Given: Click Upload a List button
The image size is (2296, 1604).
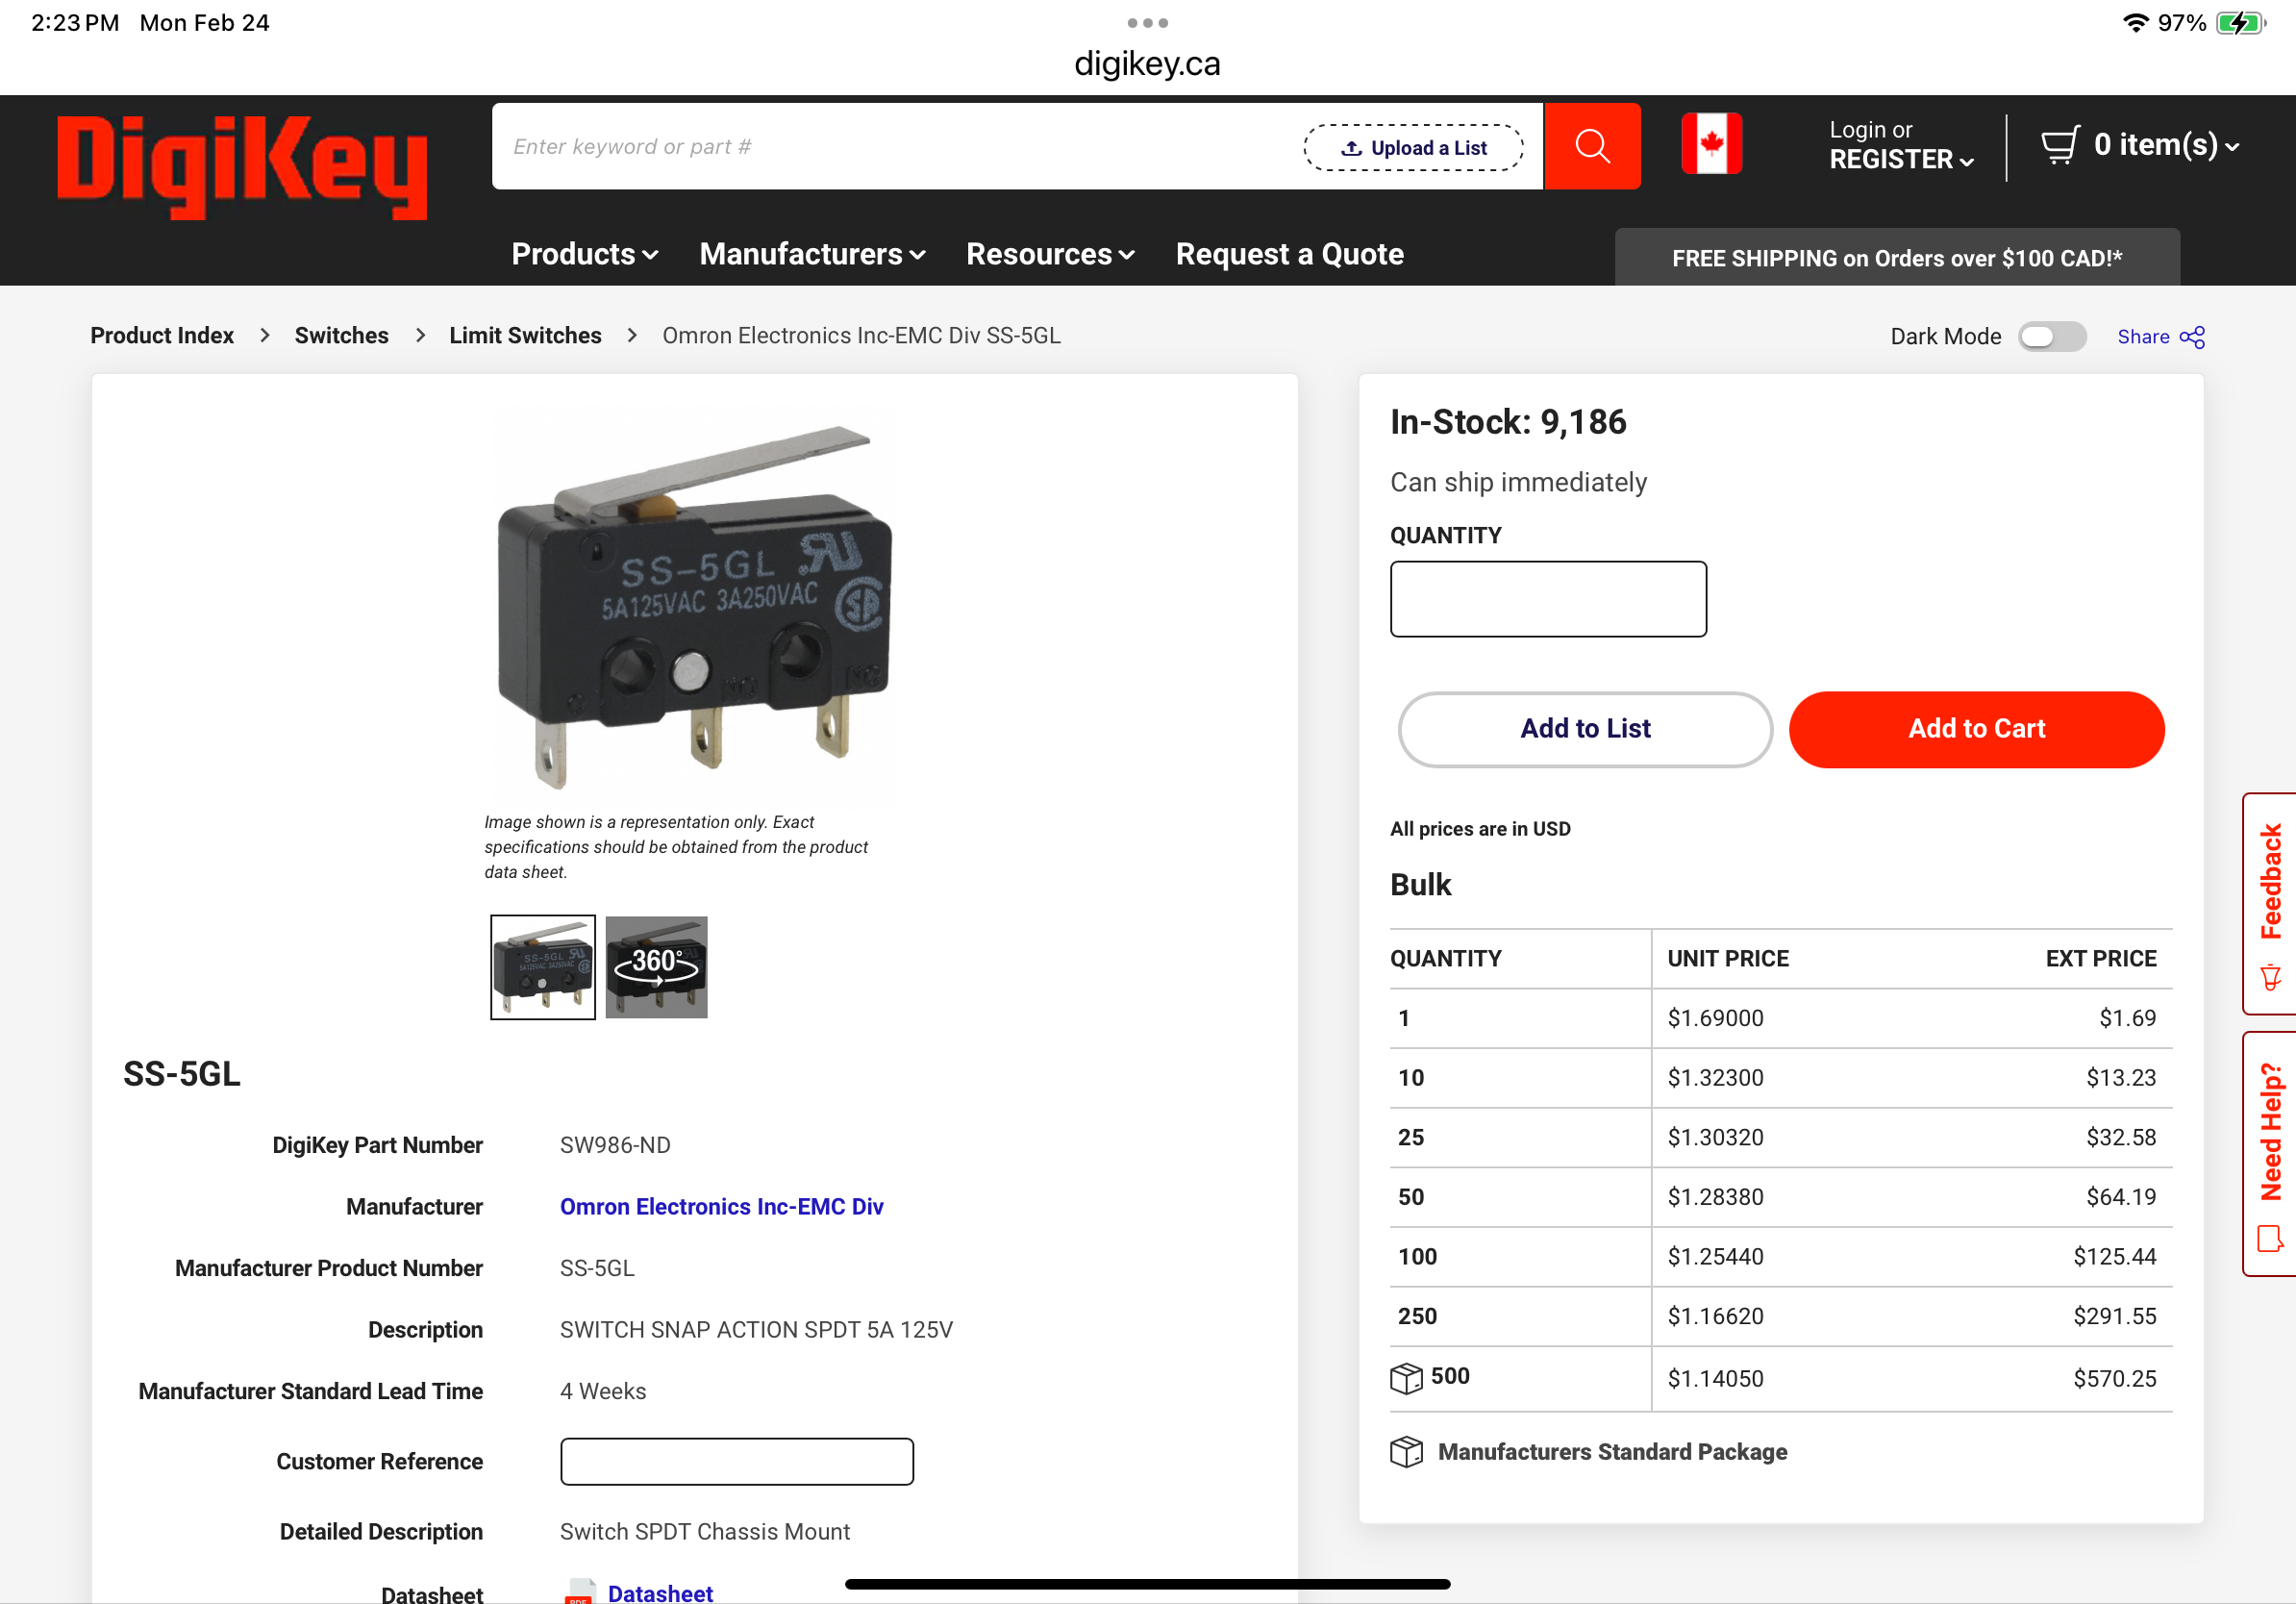Looking at the screenshot, I should (x=1412, y=148).
